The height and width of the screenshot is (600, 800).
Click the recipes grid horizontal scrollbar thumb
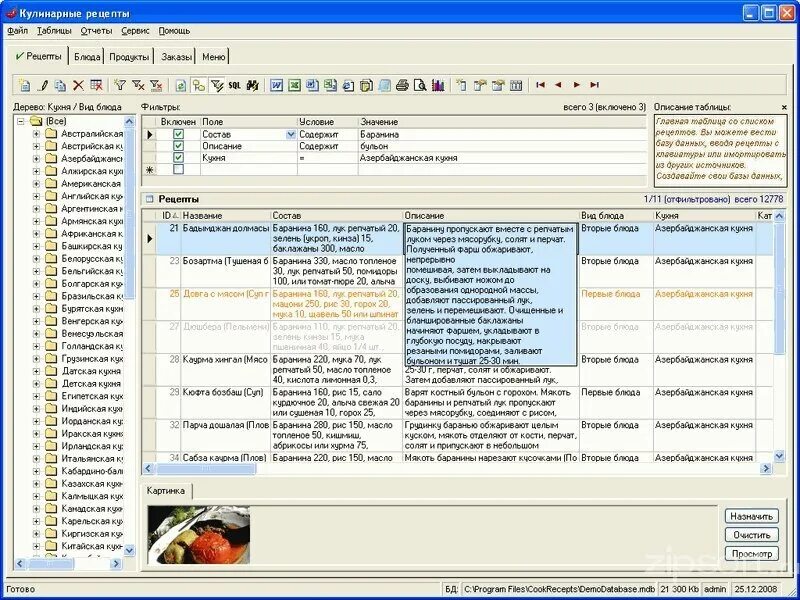click(205, 468)
